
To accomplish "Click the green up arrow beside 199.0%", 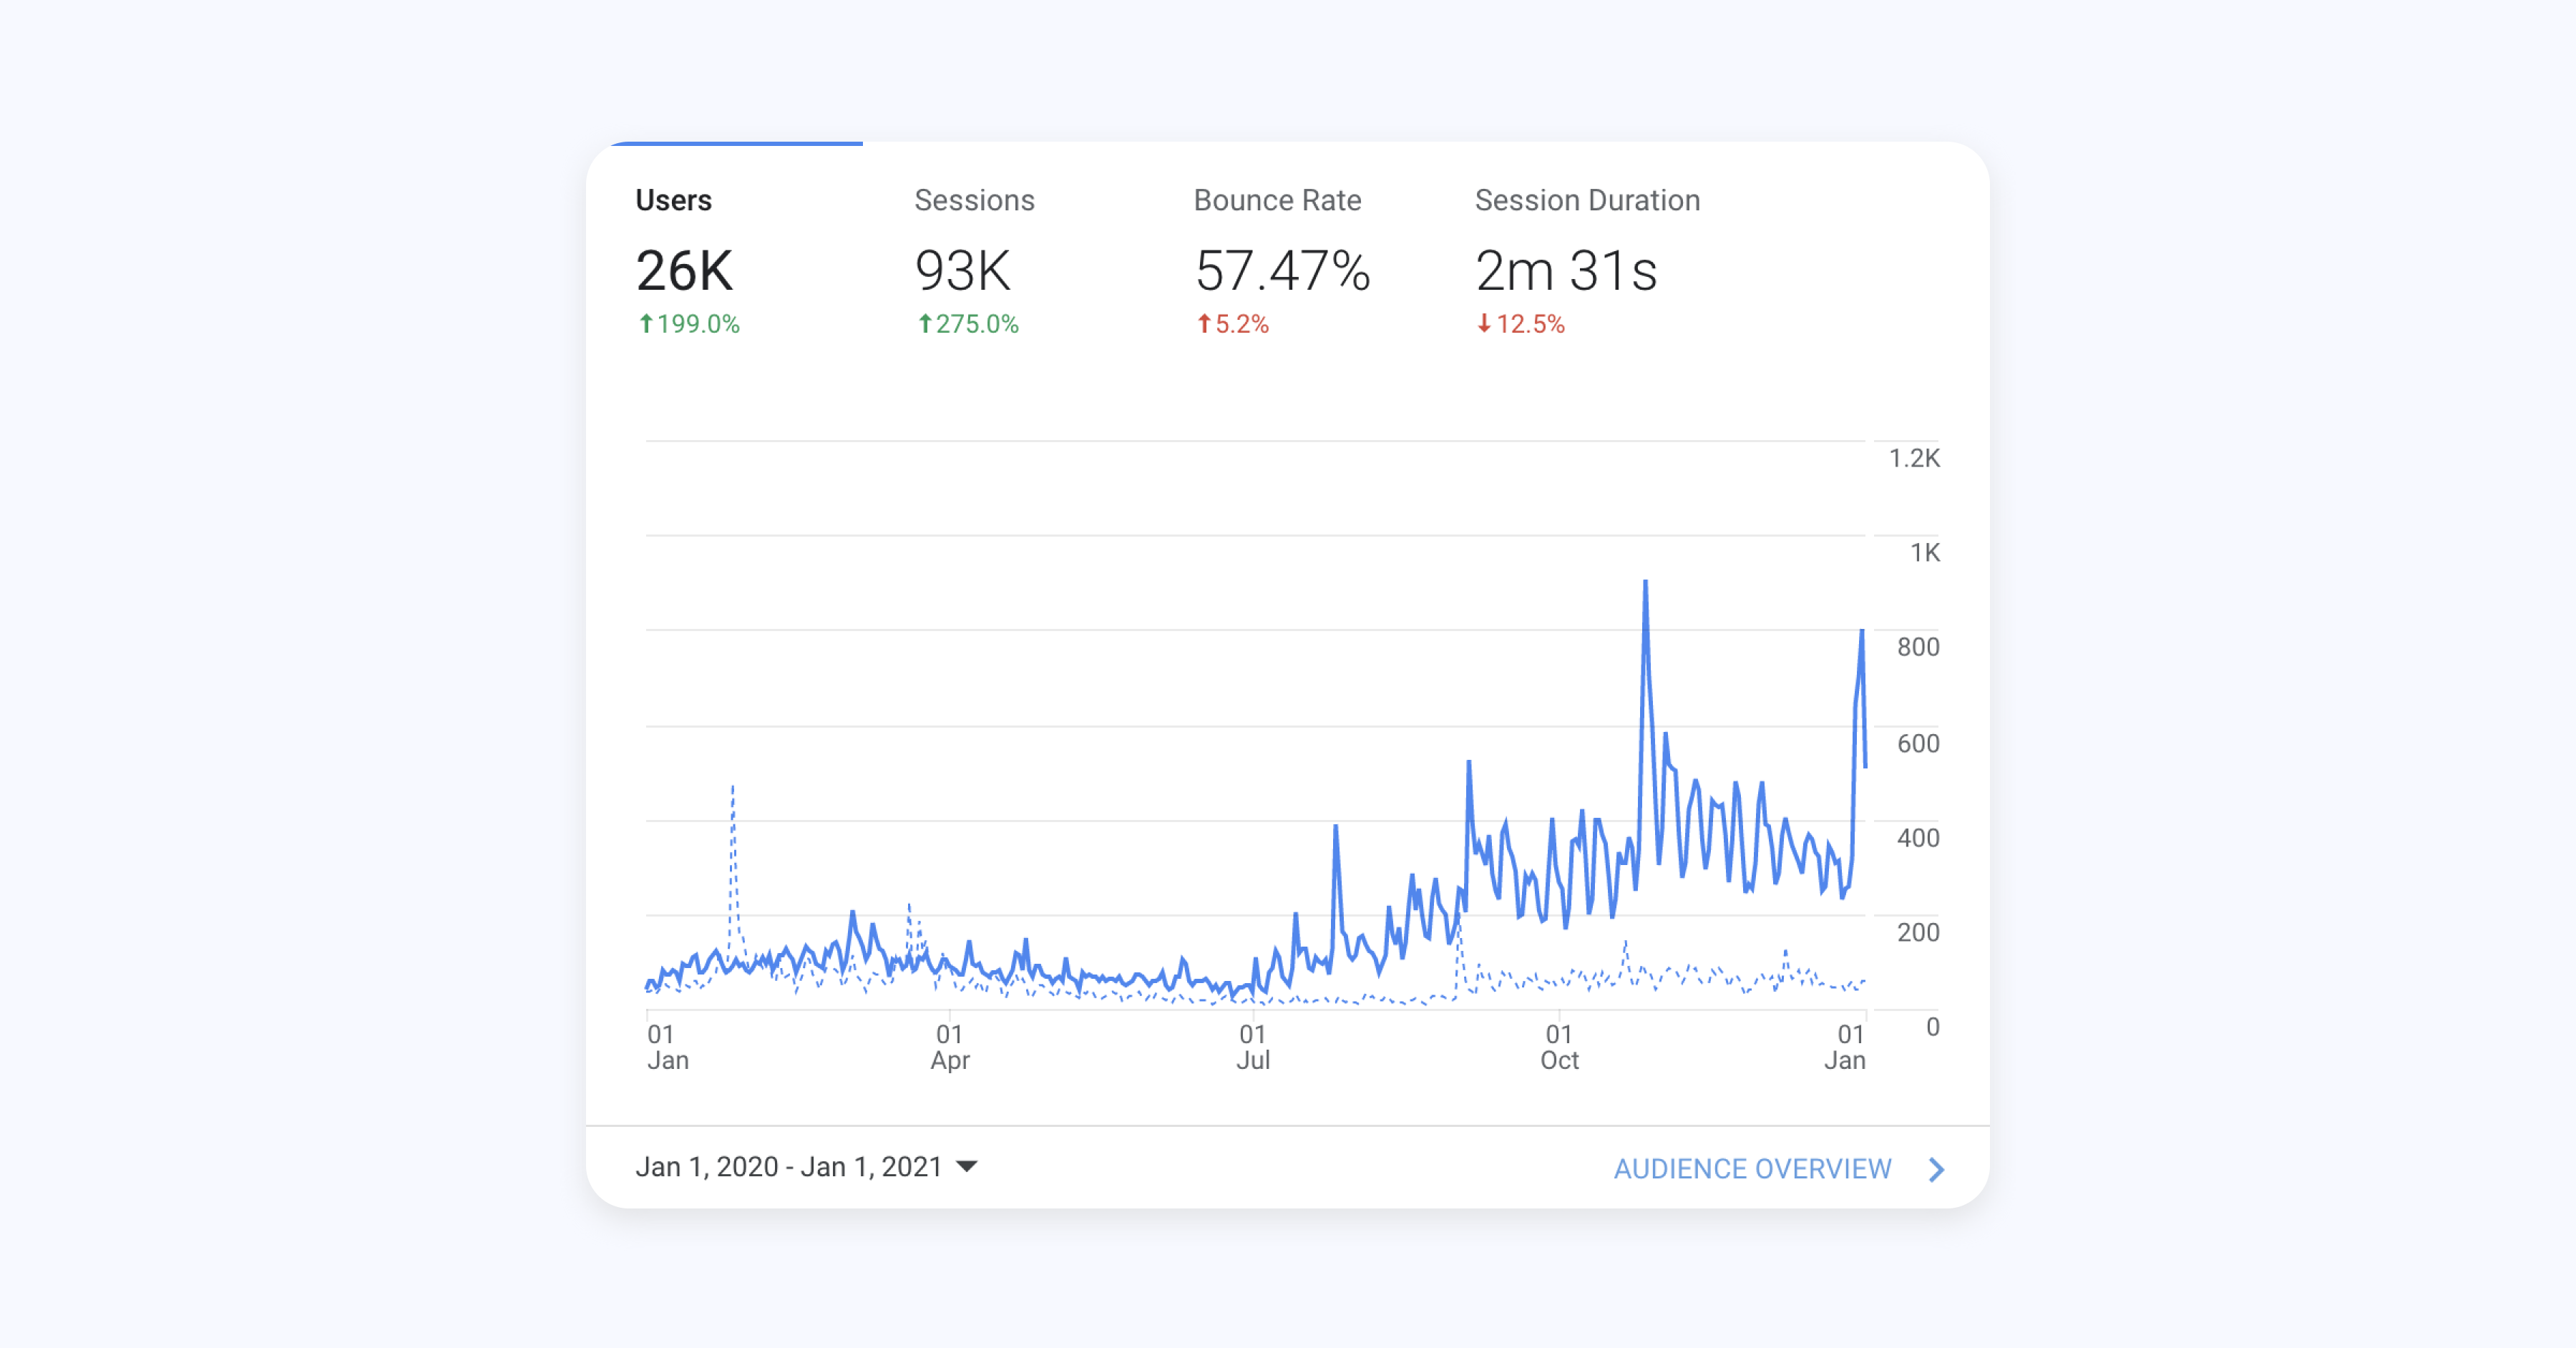I will (646, 323).
